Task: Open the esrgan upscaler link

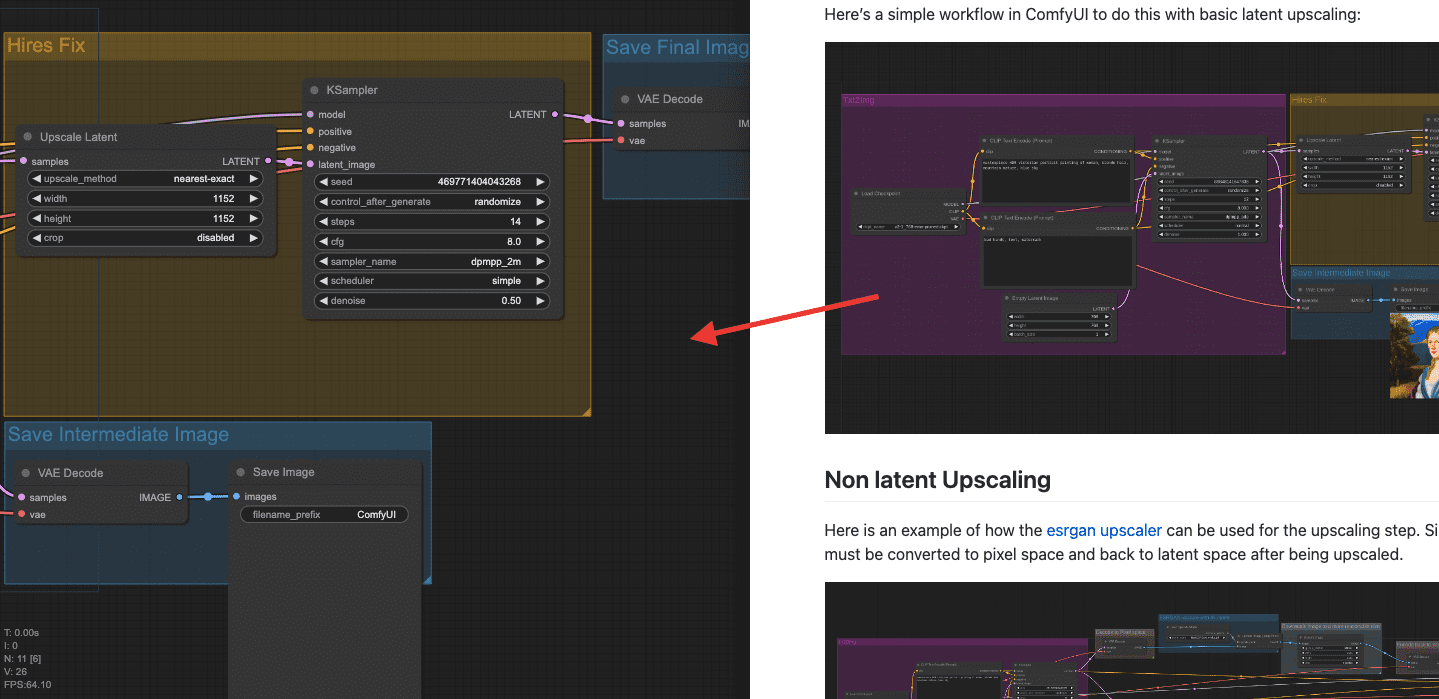Action: pyautogui.click(x=1104, y=530)
